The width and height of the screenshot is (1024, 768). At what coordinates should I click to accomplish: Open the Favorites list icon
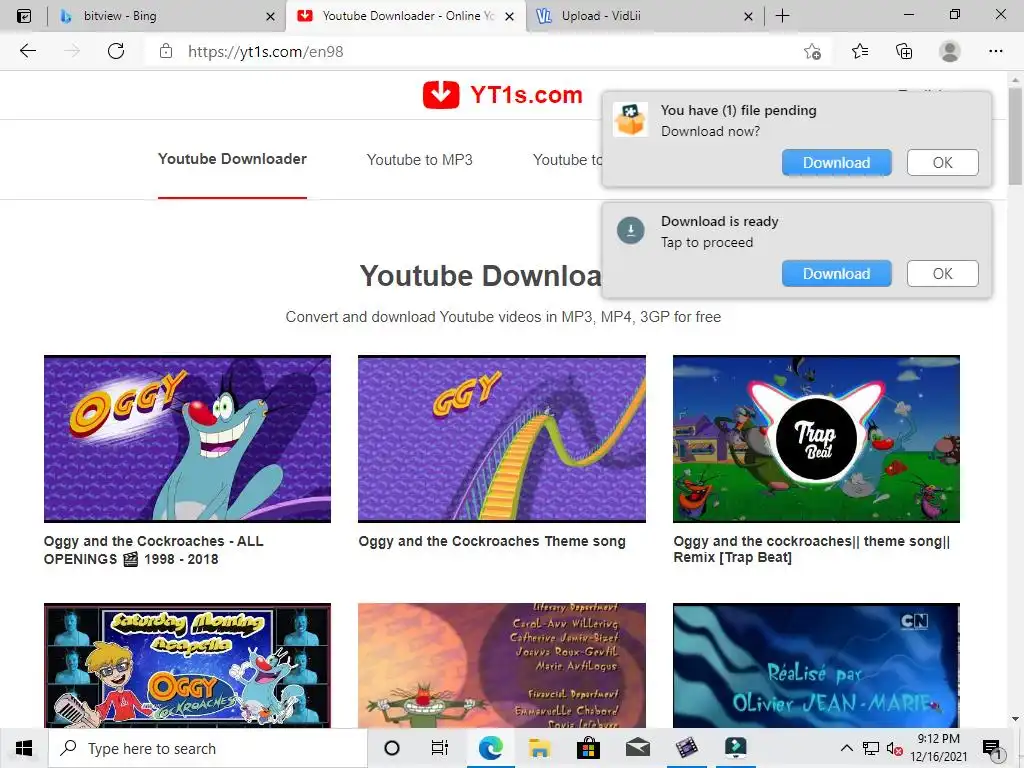(860, 51)
